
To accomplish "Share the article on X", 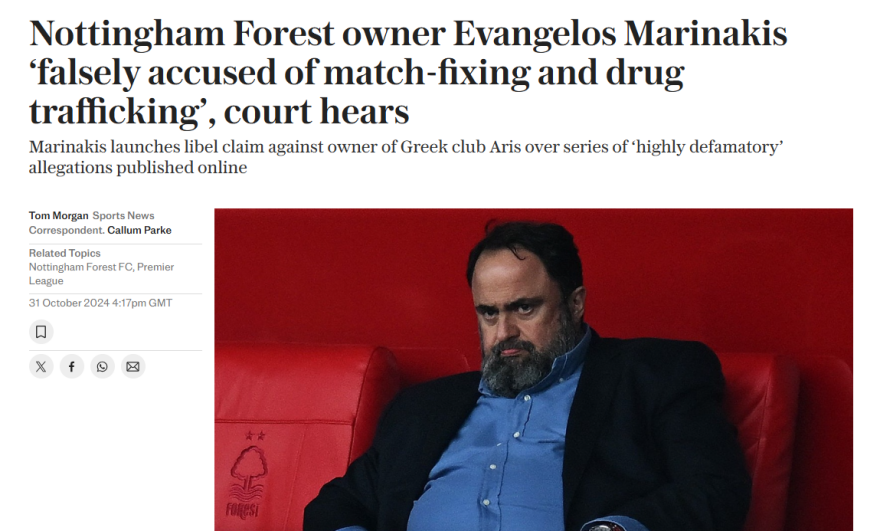I will coord(41,367).
